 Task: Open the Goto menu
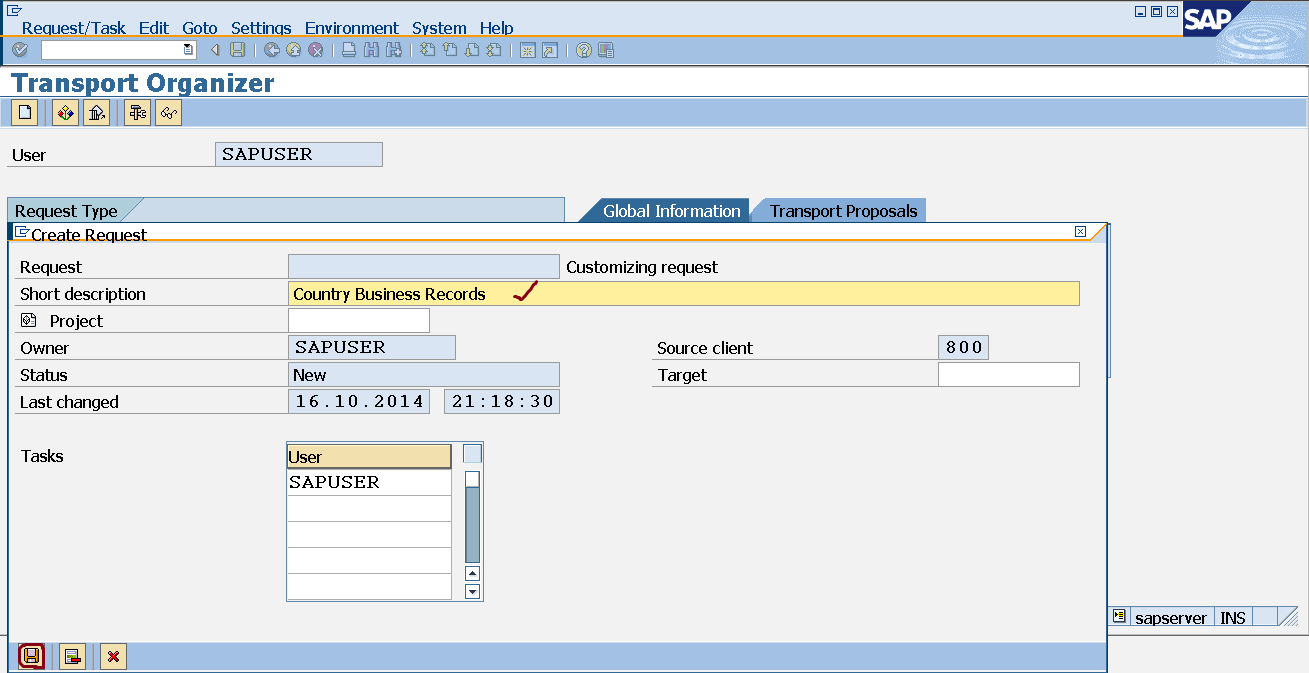199,28
